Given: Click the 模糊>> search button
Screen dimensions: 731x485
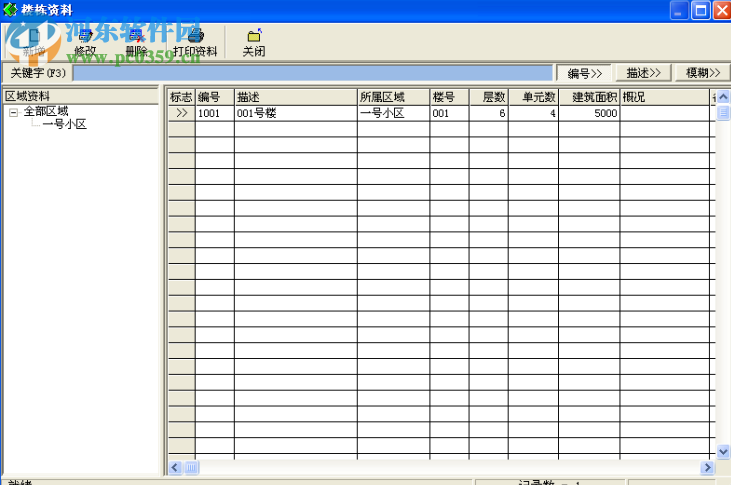Looking at the screenshot, I should (703, 73).
